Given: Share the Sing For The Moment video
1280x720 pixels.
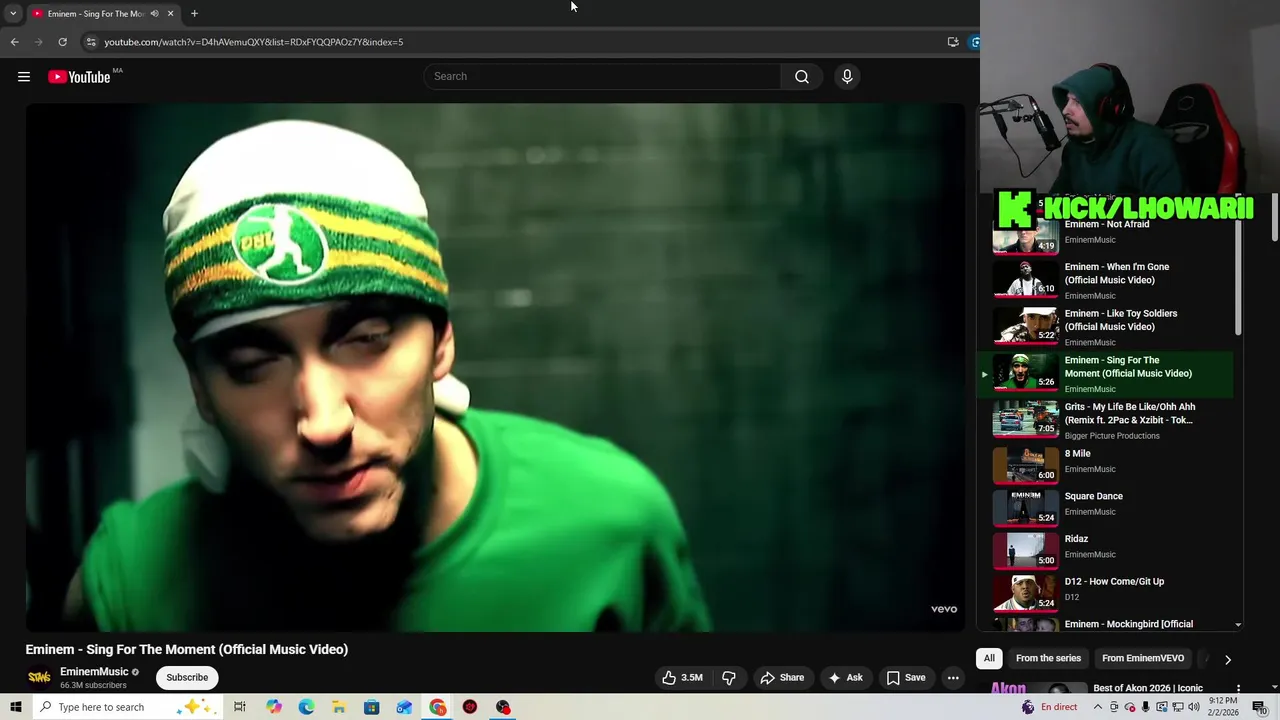Looking at the screenshot, I should point(782,677).
